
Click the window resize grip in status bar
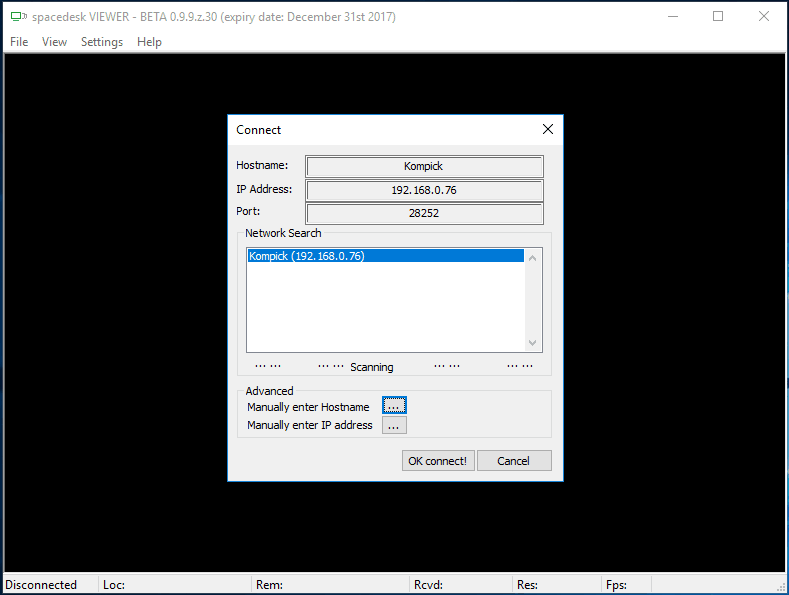click(x=781, y=587)
